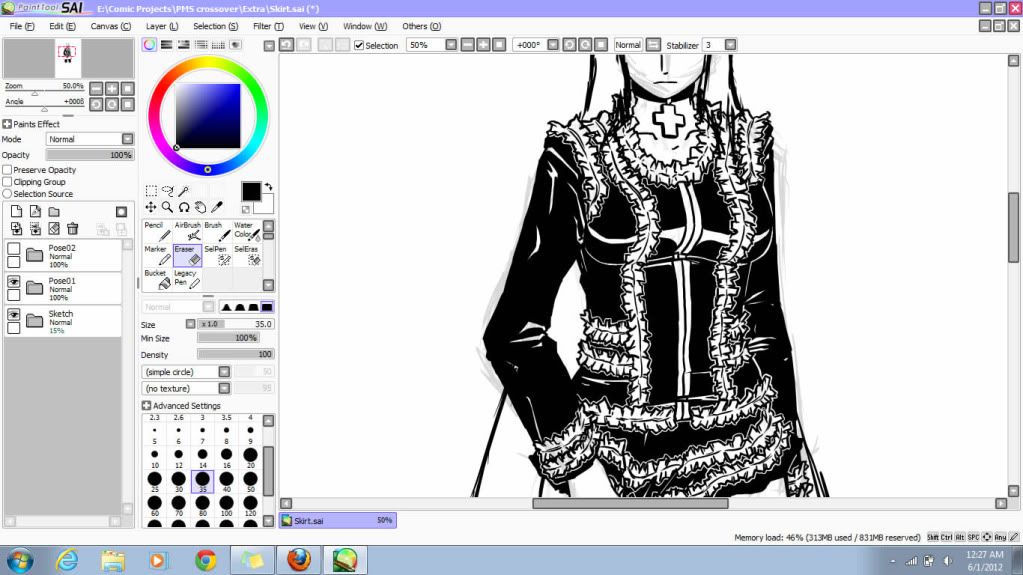
Task: Click the canvas horizontal scrollbar
Action: (630, 503)
